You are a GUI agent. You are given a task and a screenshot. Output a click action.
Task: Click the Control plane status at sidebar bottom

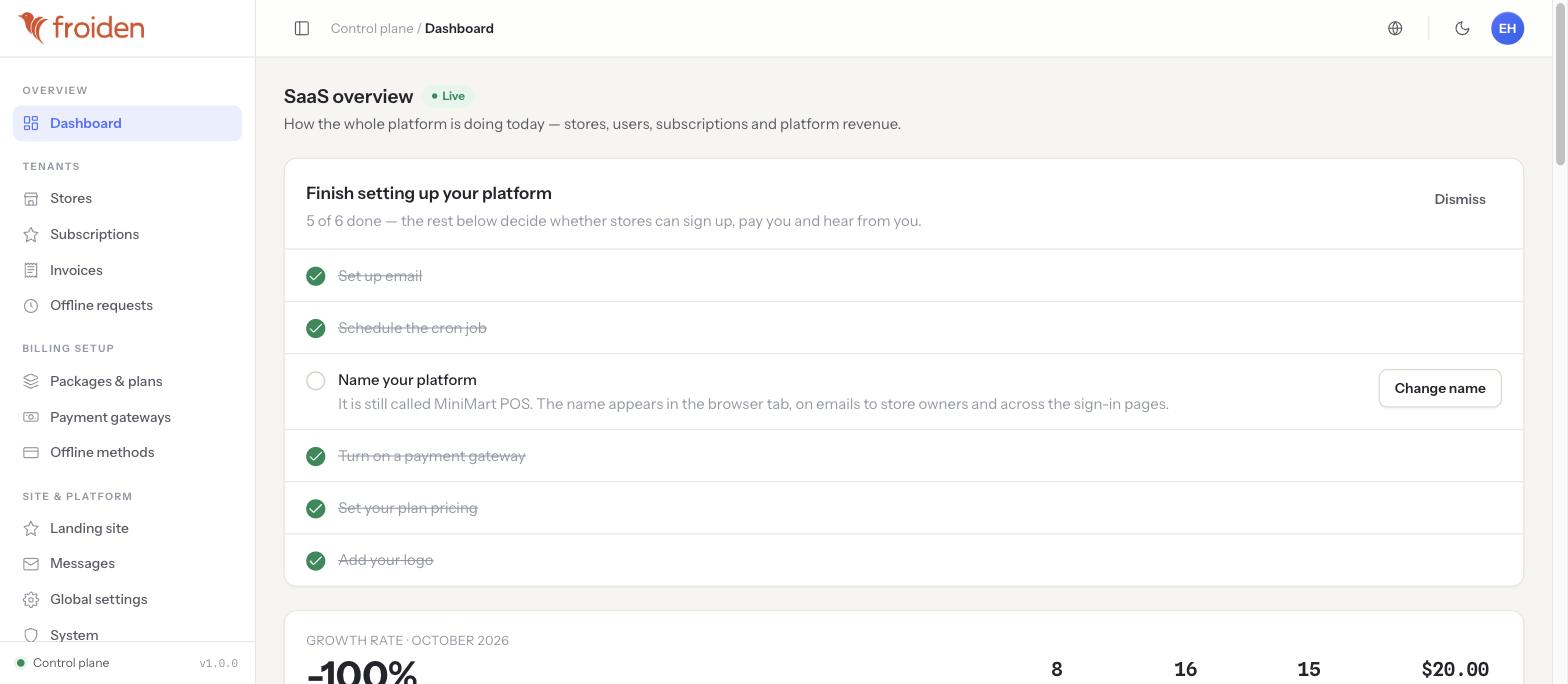(x=63, y=663)
